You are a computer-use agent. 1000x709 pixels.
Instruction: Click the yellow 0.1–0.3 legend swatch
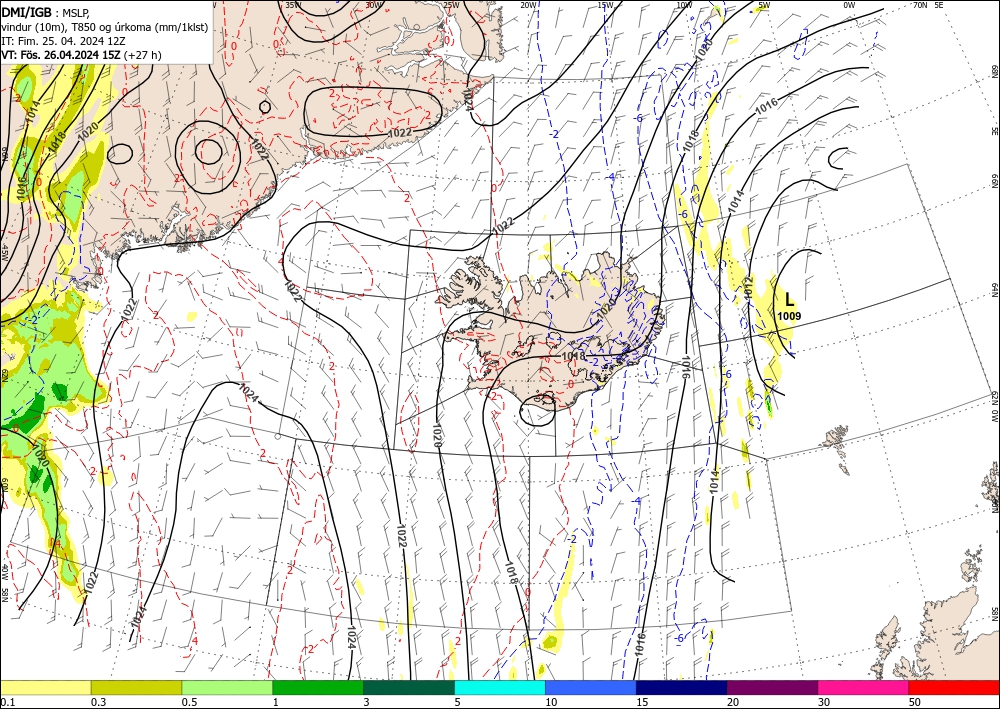coord(45,687)
